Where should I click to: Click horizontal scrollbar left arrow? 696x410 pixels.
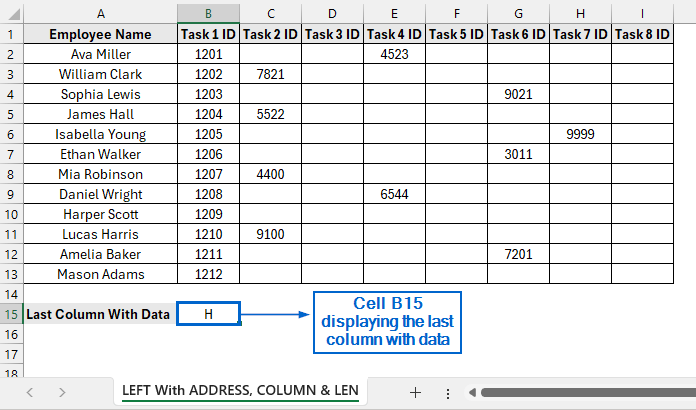472,392
